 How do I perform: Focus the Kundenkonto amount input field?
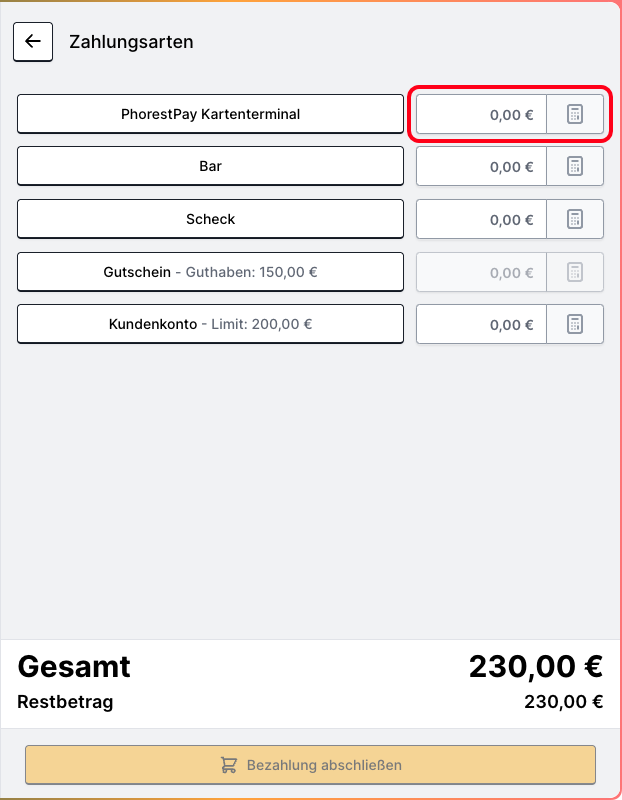pyautogui.click(x=481, y=324)
